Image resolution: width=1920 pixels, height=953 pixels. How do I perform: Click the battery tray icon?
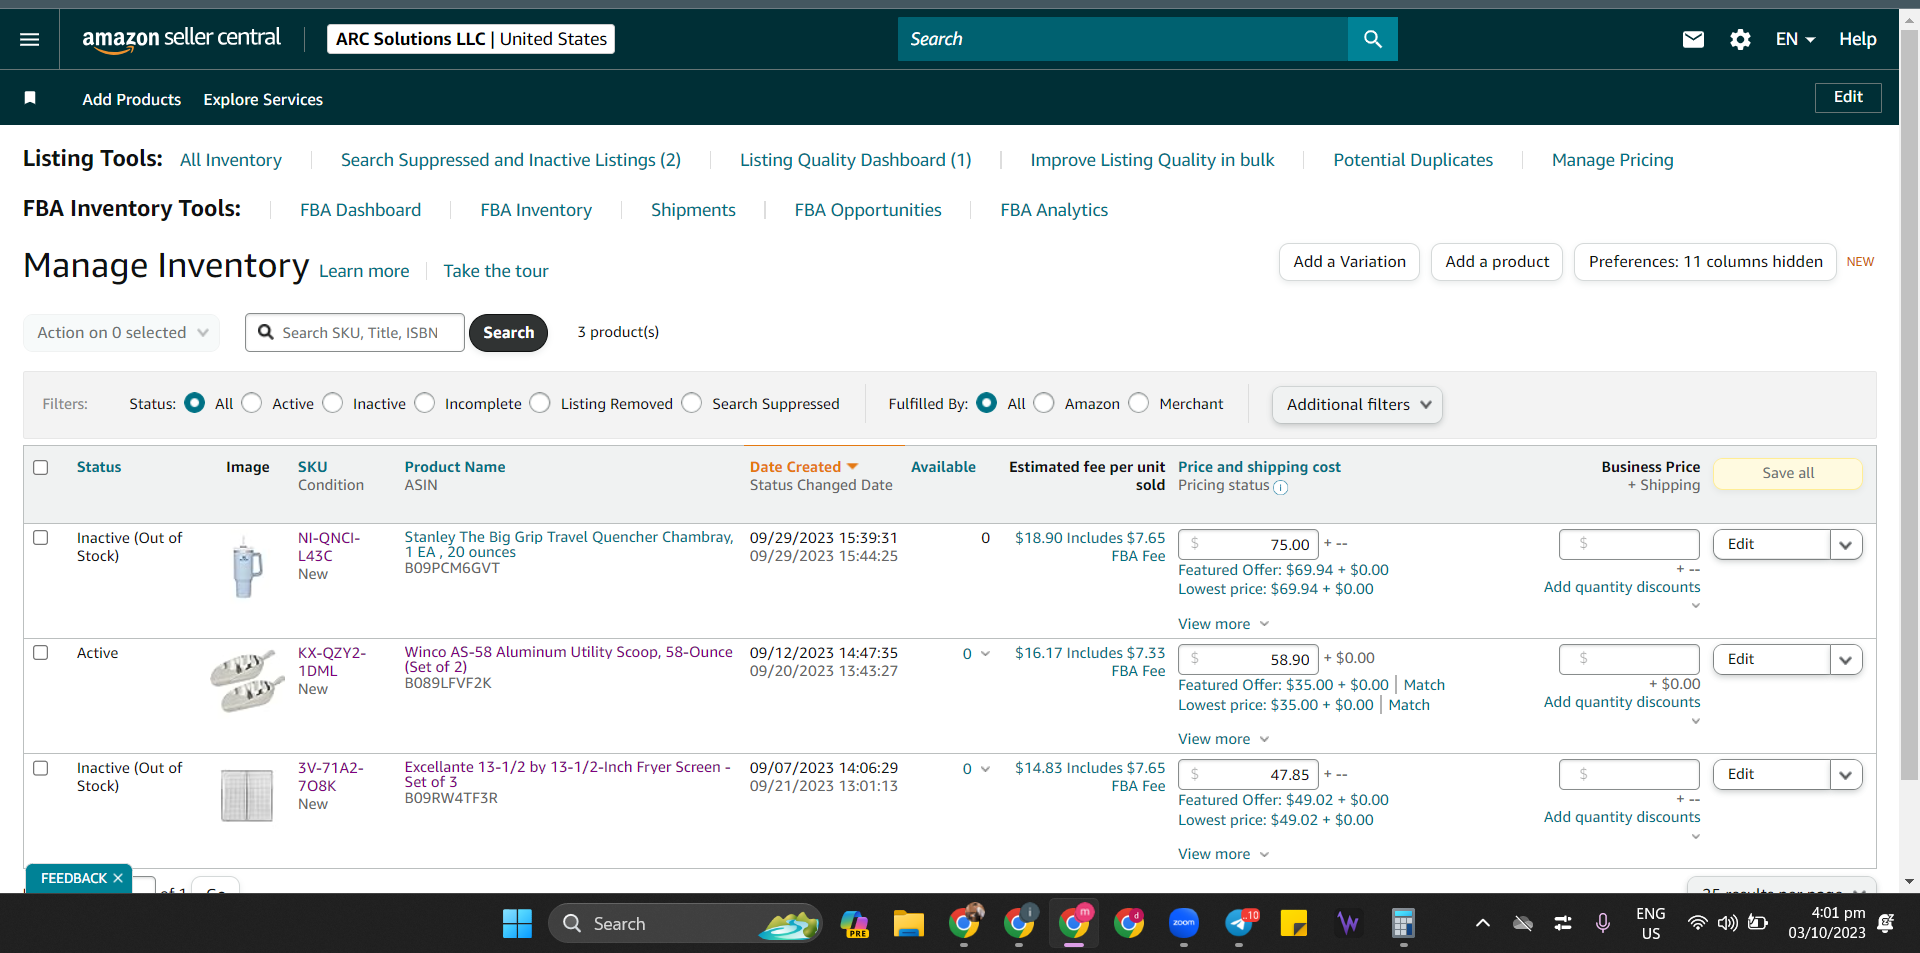coord(1758,923)
